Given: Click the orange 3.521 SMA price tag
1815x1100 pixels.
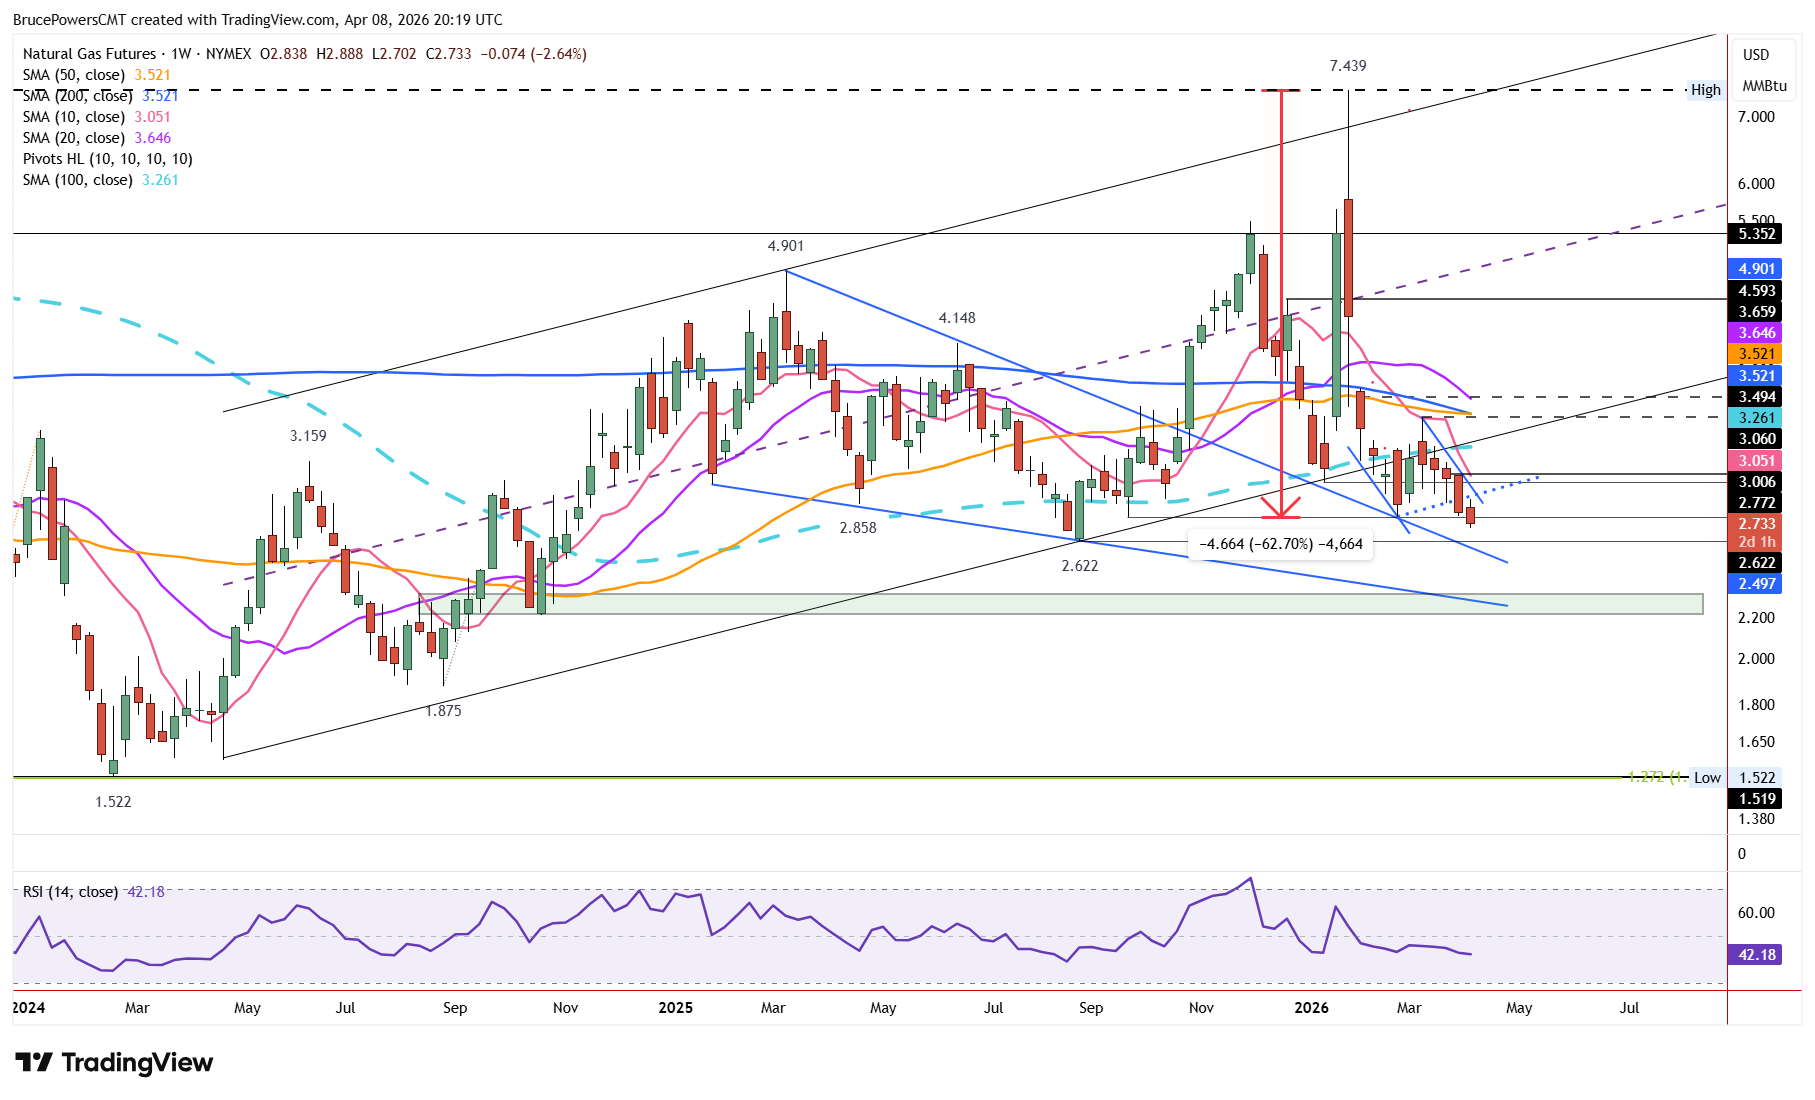Looking at the screenshot, I should click(1757, 354).
